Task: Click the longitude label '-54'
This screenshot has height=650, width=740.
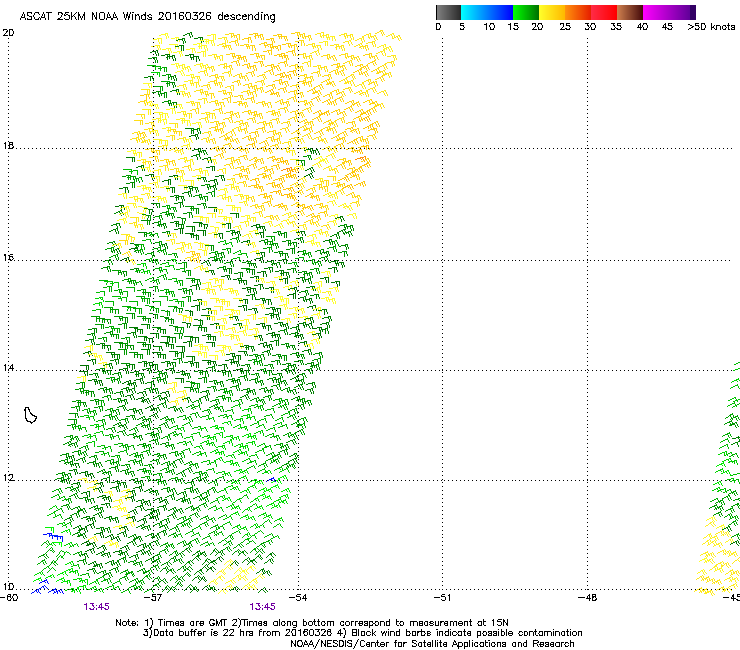Action: click(298, 598)
